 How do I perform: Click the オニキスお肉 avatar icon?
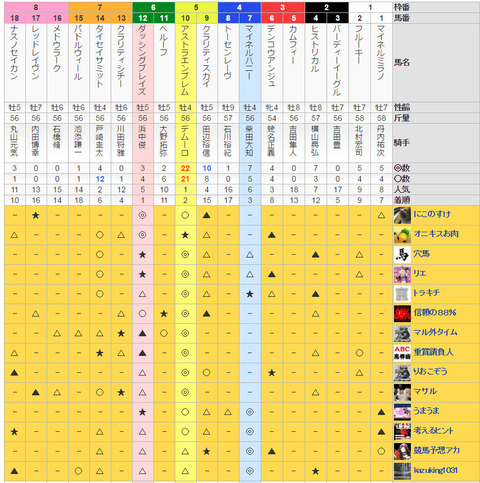[402, 235]
